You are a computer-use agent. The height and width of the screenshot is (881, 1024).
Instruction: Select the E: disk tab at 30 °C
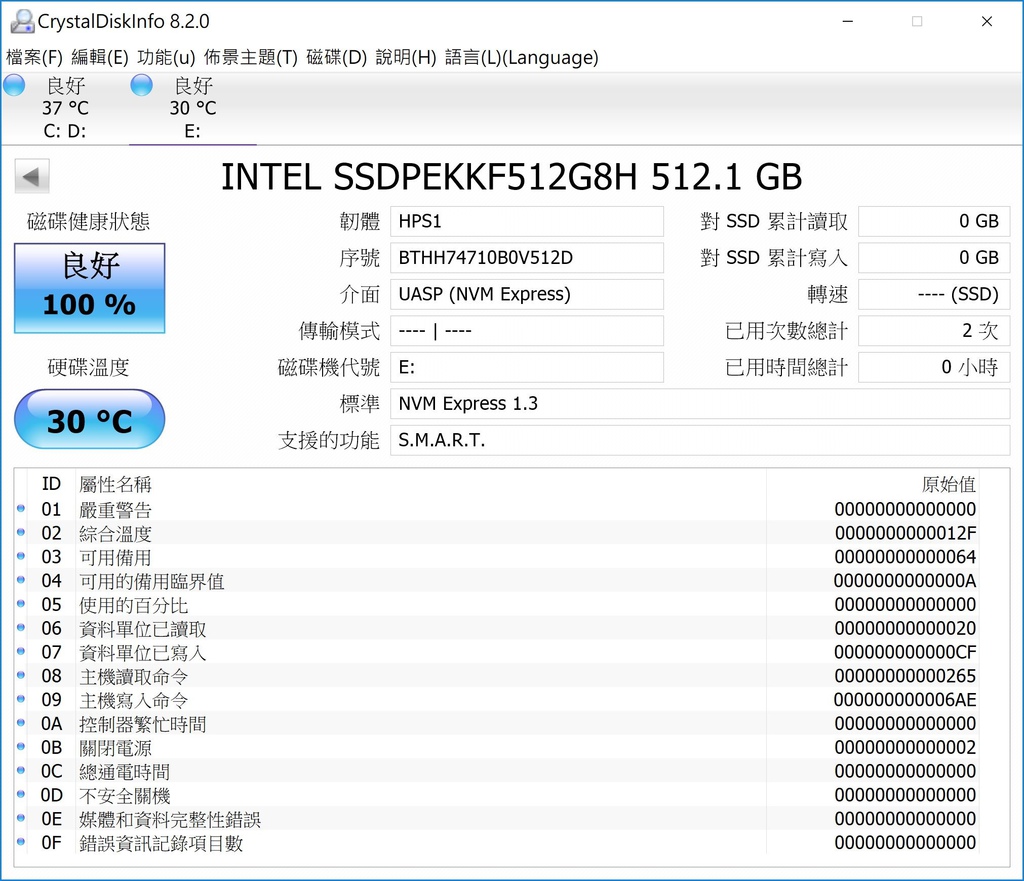click(193, 108)
